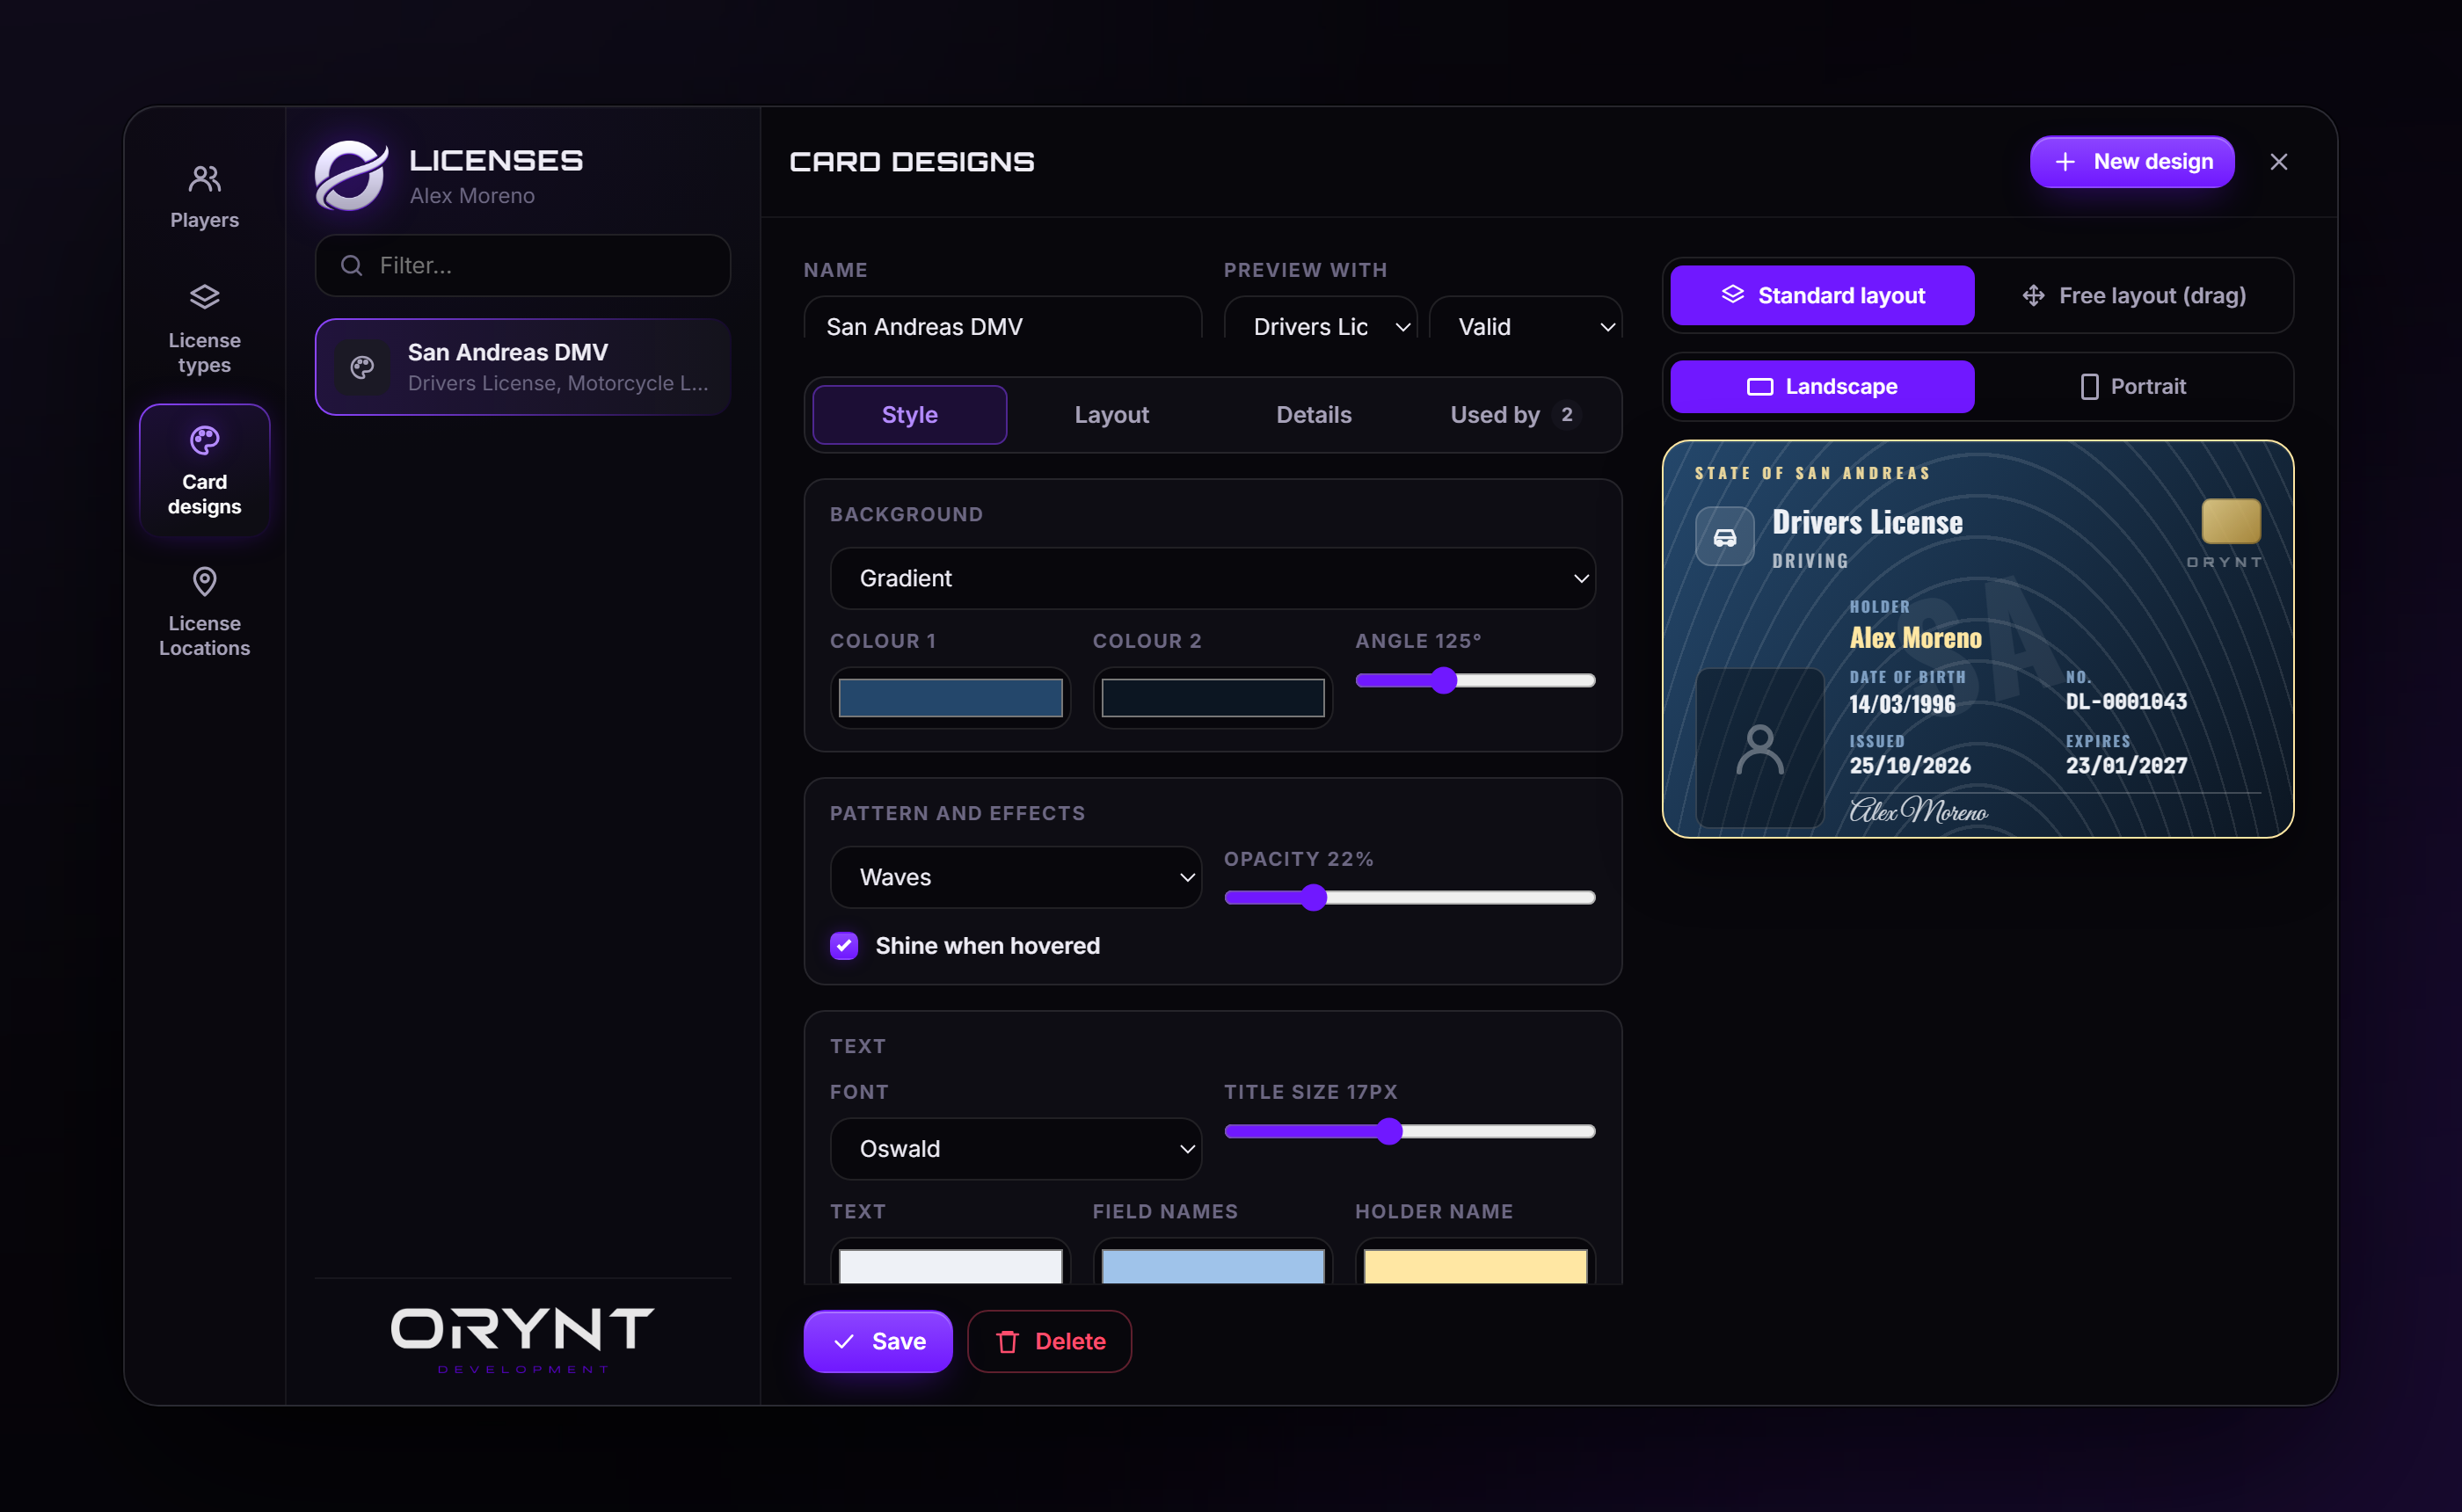This screenshot has width=2462, height=1512.
Task: Select Portrait orientation
Action: [x=2133, y=386]
